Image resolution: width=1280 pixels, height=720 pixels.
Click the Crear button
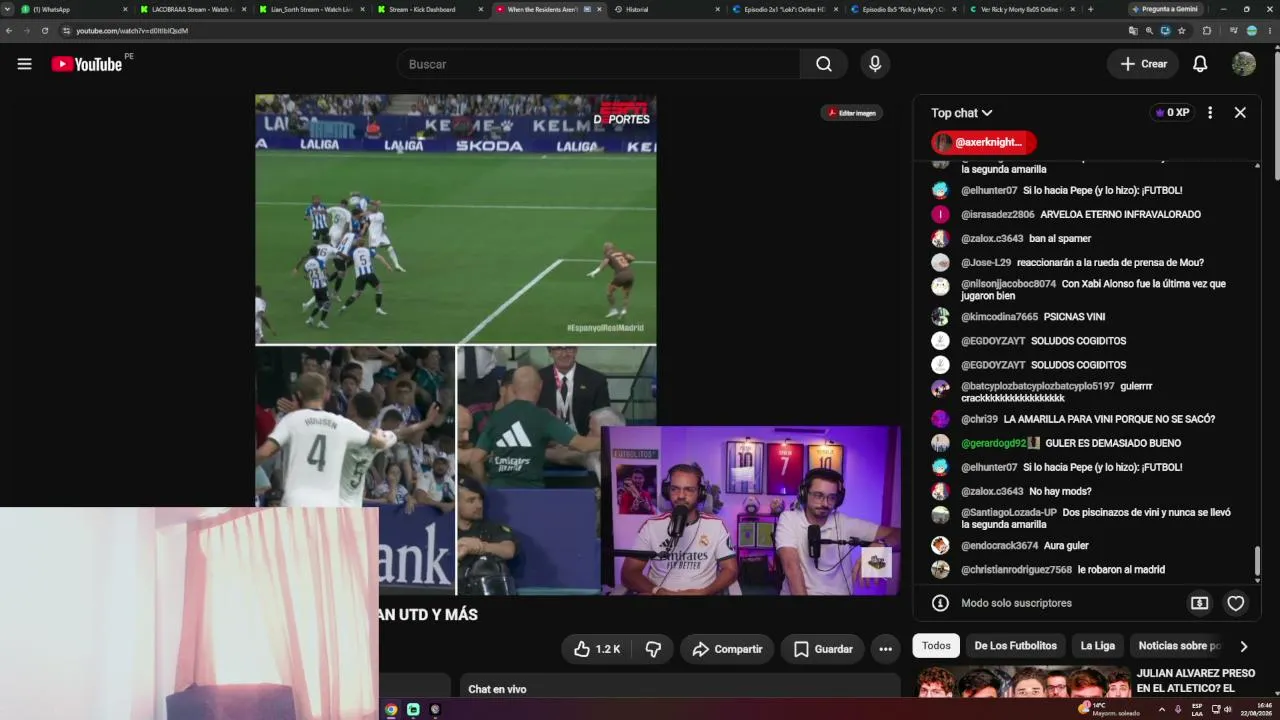tap(1143, 64)
